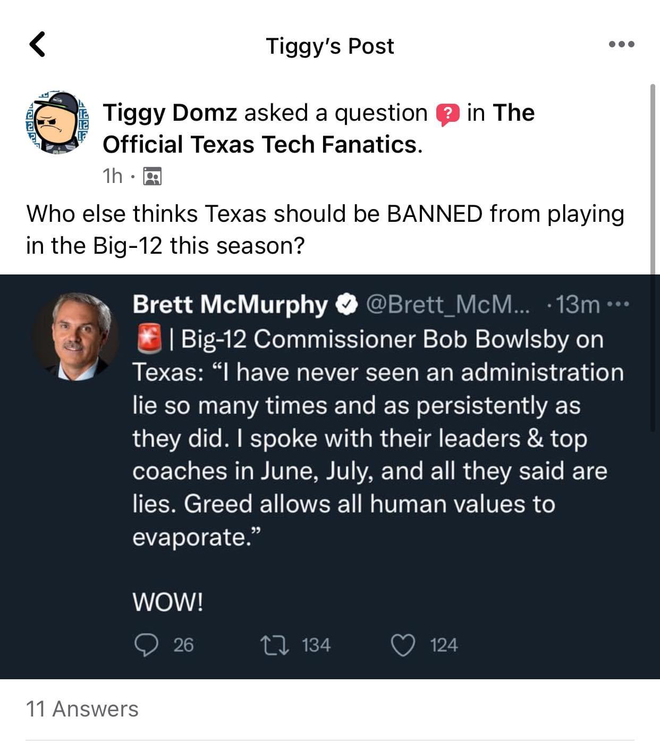The image size is (660, 750).
Task: Tap the red siren emoji in tweet
Action: (147, 339)
